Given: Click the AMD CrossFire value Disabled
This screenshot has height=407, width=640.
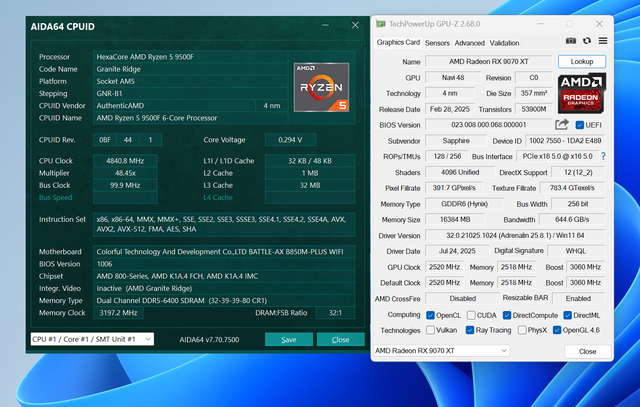Looking at the screenshot, I should click(x=462, y=298).
